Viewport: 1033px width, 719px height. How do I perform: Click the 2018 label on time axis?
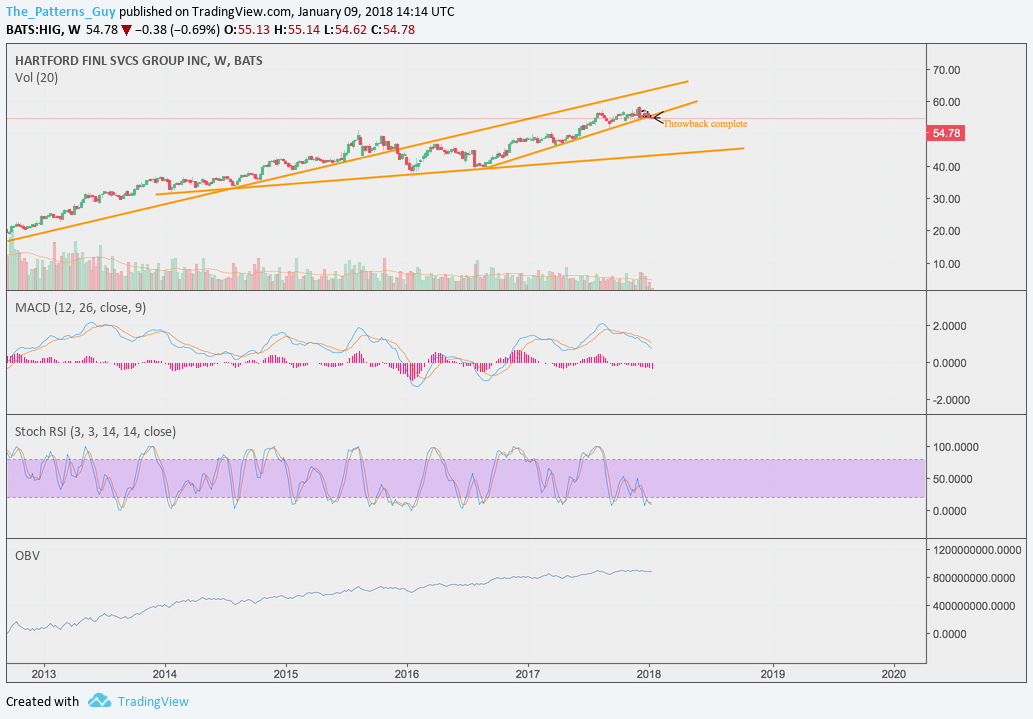[650, 674]
